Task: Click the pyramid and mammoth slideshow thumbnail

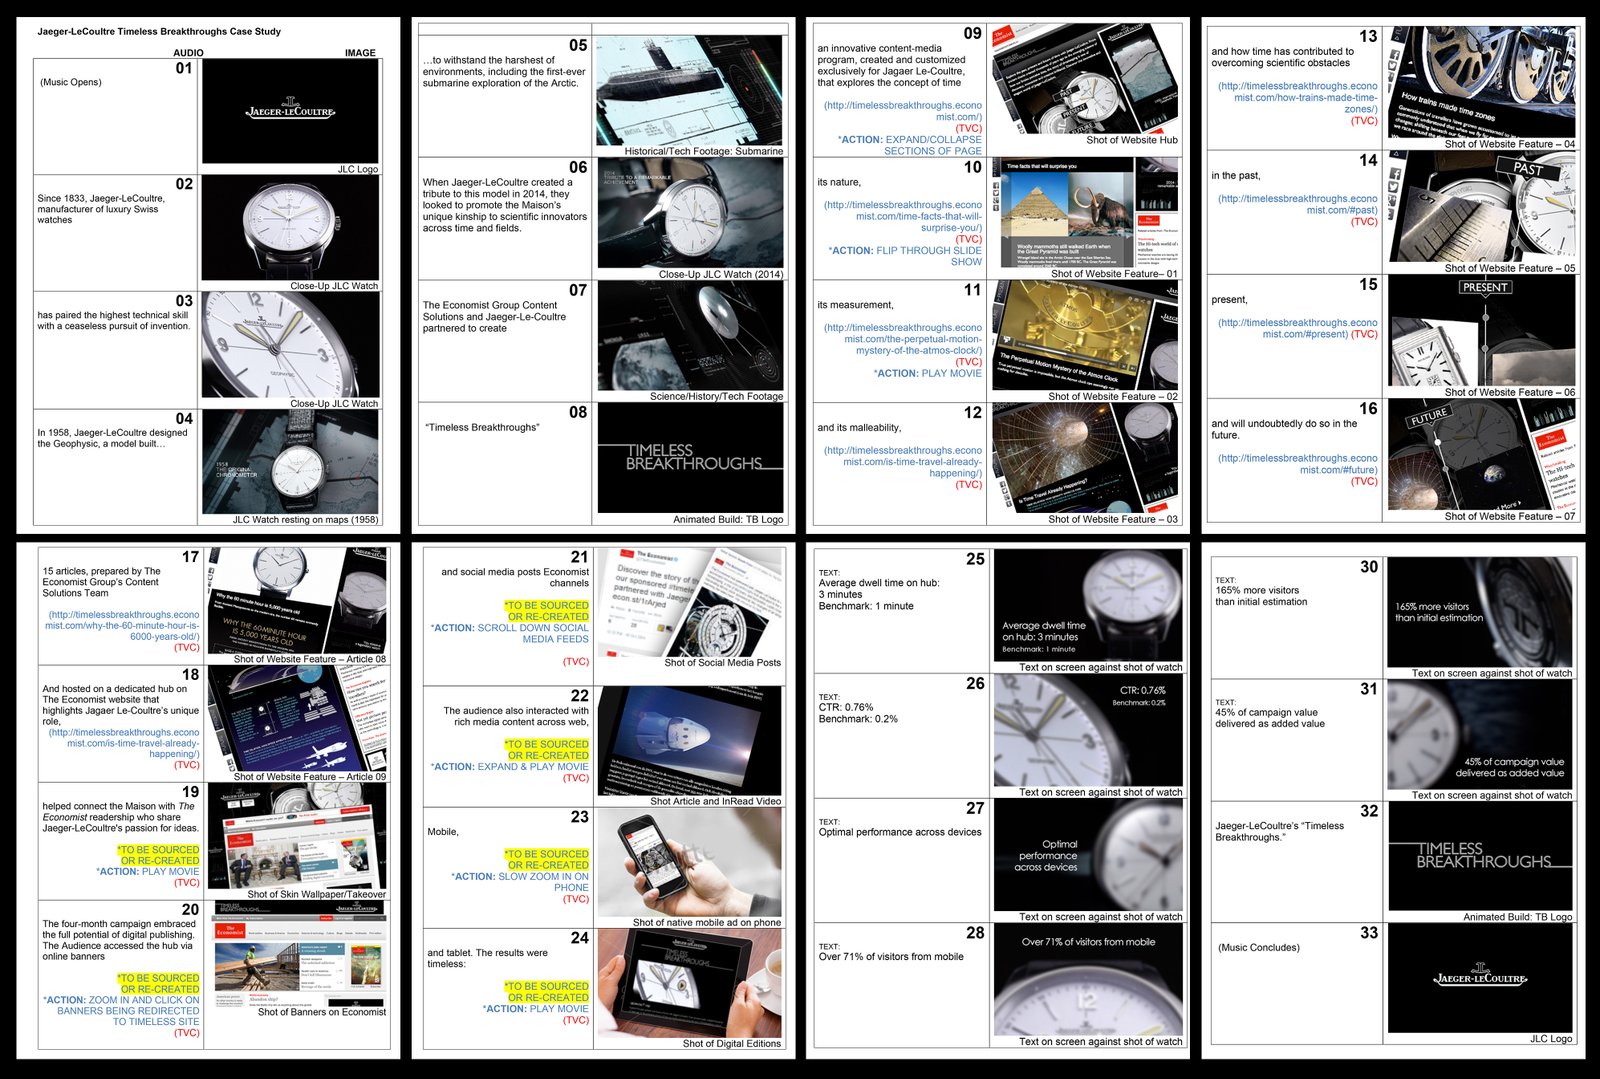Action: [1062, 211]
